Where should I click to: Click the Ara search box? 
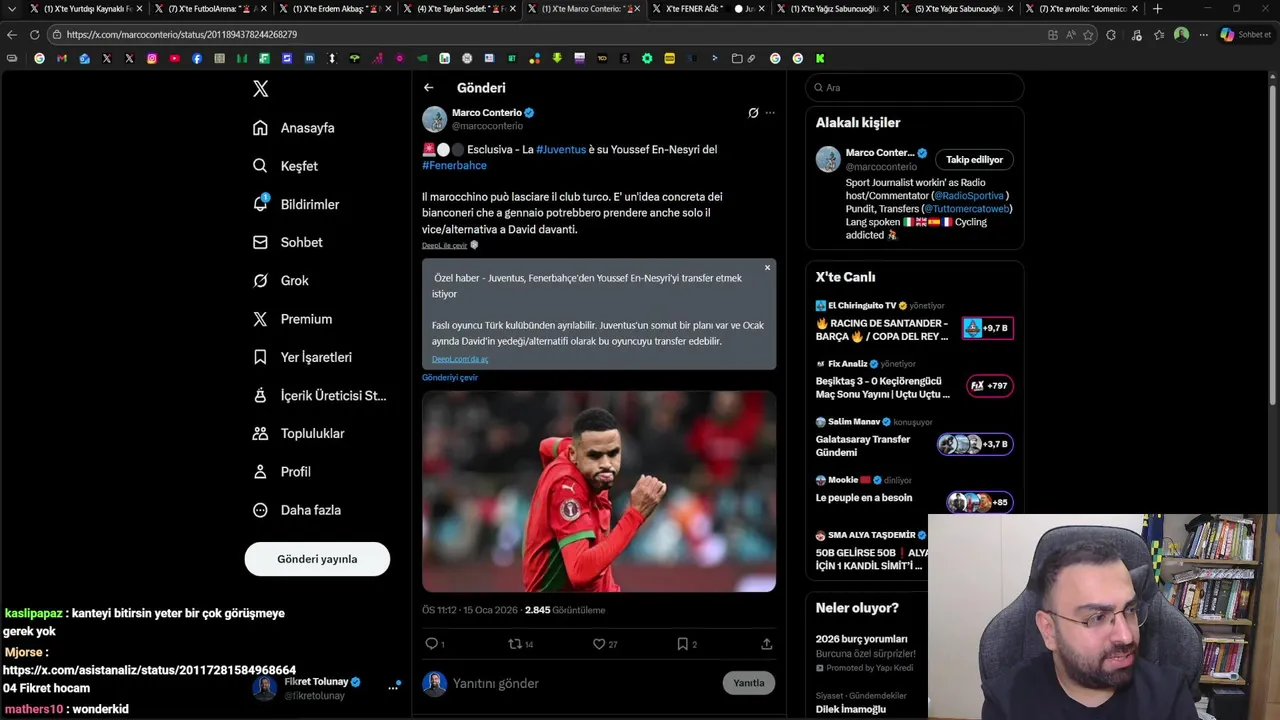point(914,88)
